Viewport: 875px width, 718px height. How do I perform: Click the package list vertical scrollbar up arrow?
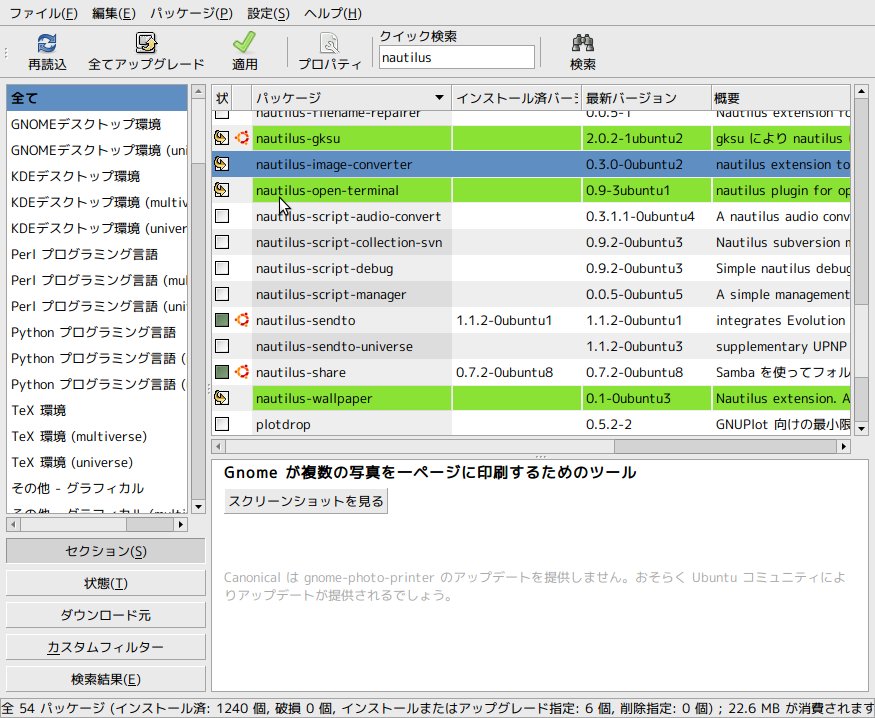(861, 91)
